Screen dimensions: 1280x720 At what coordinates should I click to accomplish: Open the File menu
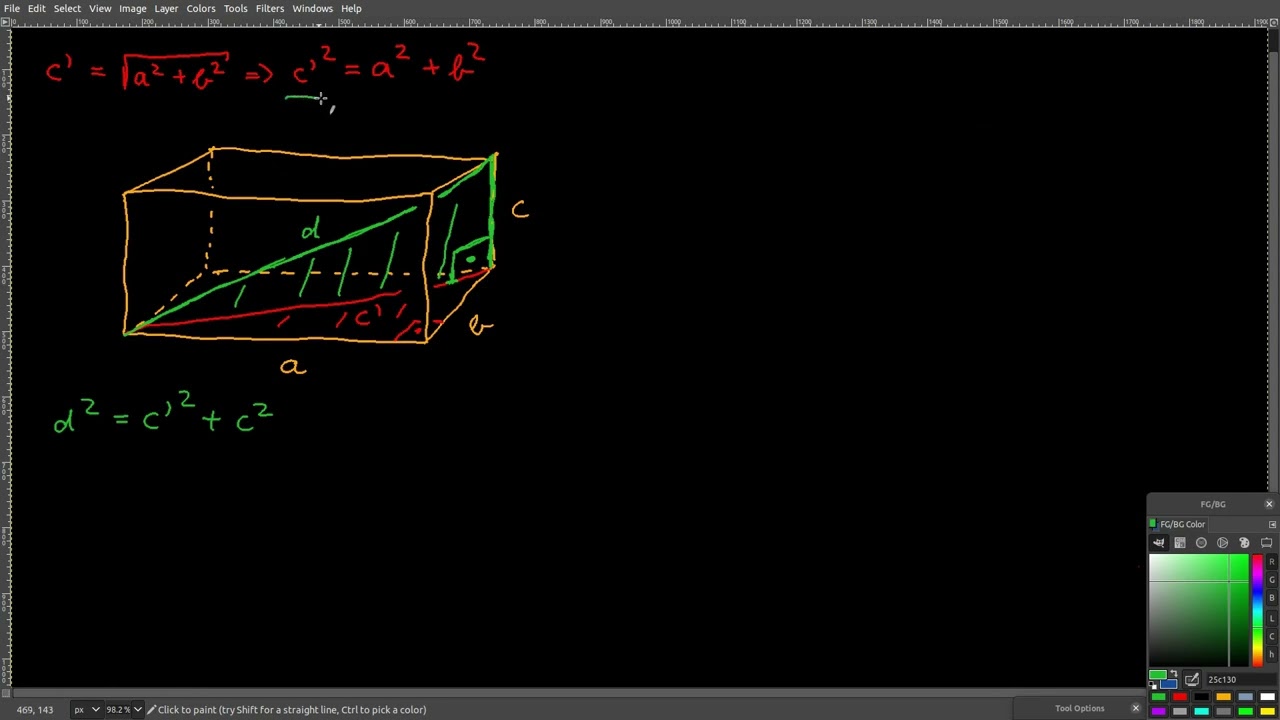click(x=12, y=8)
